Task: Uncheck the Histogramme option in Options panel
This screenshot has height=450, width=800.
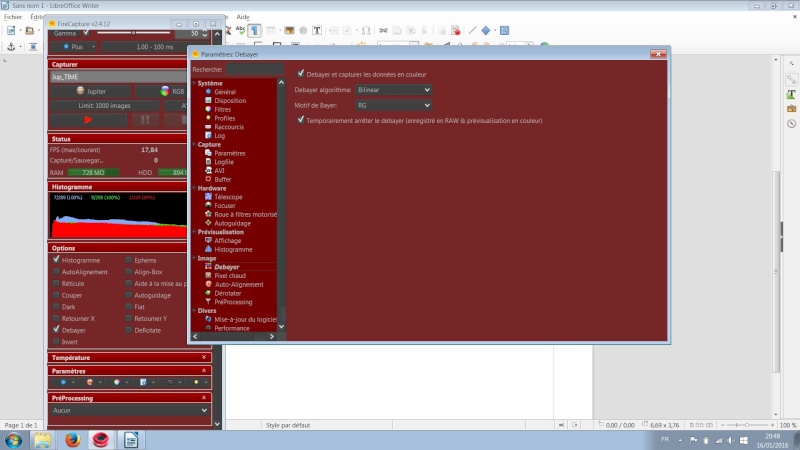Action: 56,260
